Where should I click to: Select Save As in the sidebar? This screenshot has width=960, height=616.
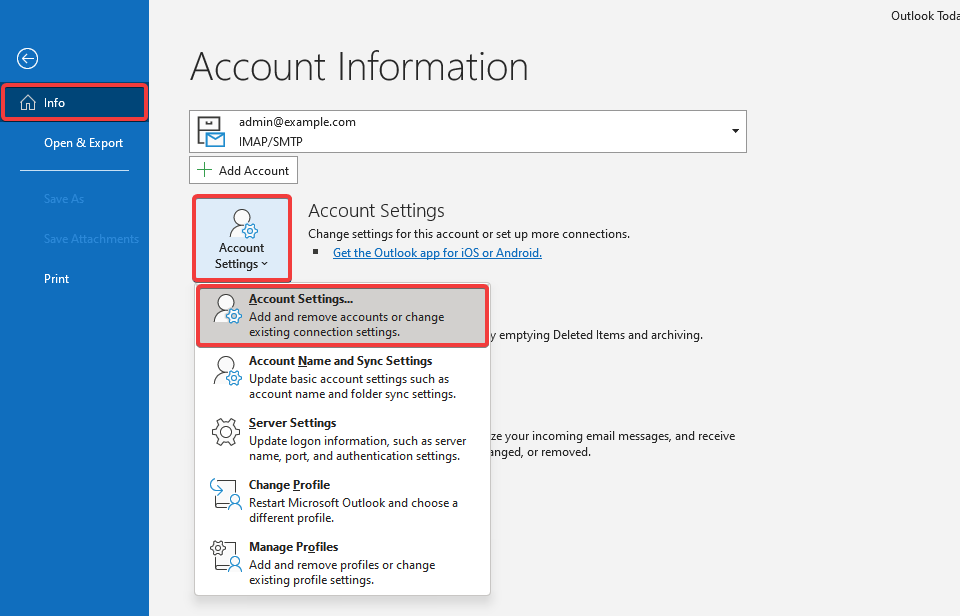click(x=63, y=199)
